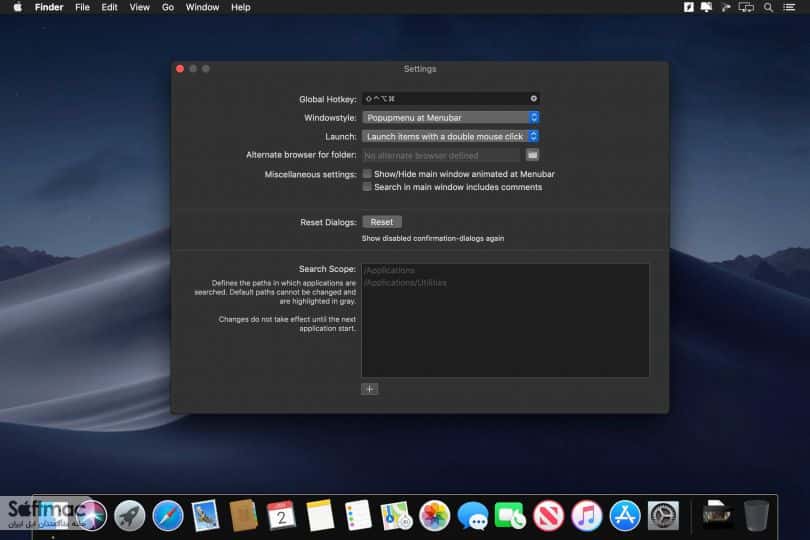Enable Search in main window includes comments
This screenshot has height=540, width=810.
pos(367,187)
